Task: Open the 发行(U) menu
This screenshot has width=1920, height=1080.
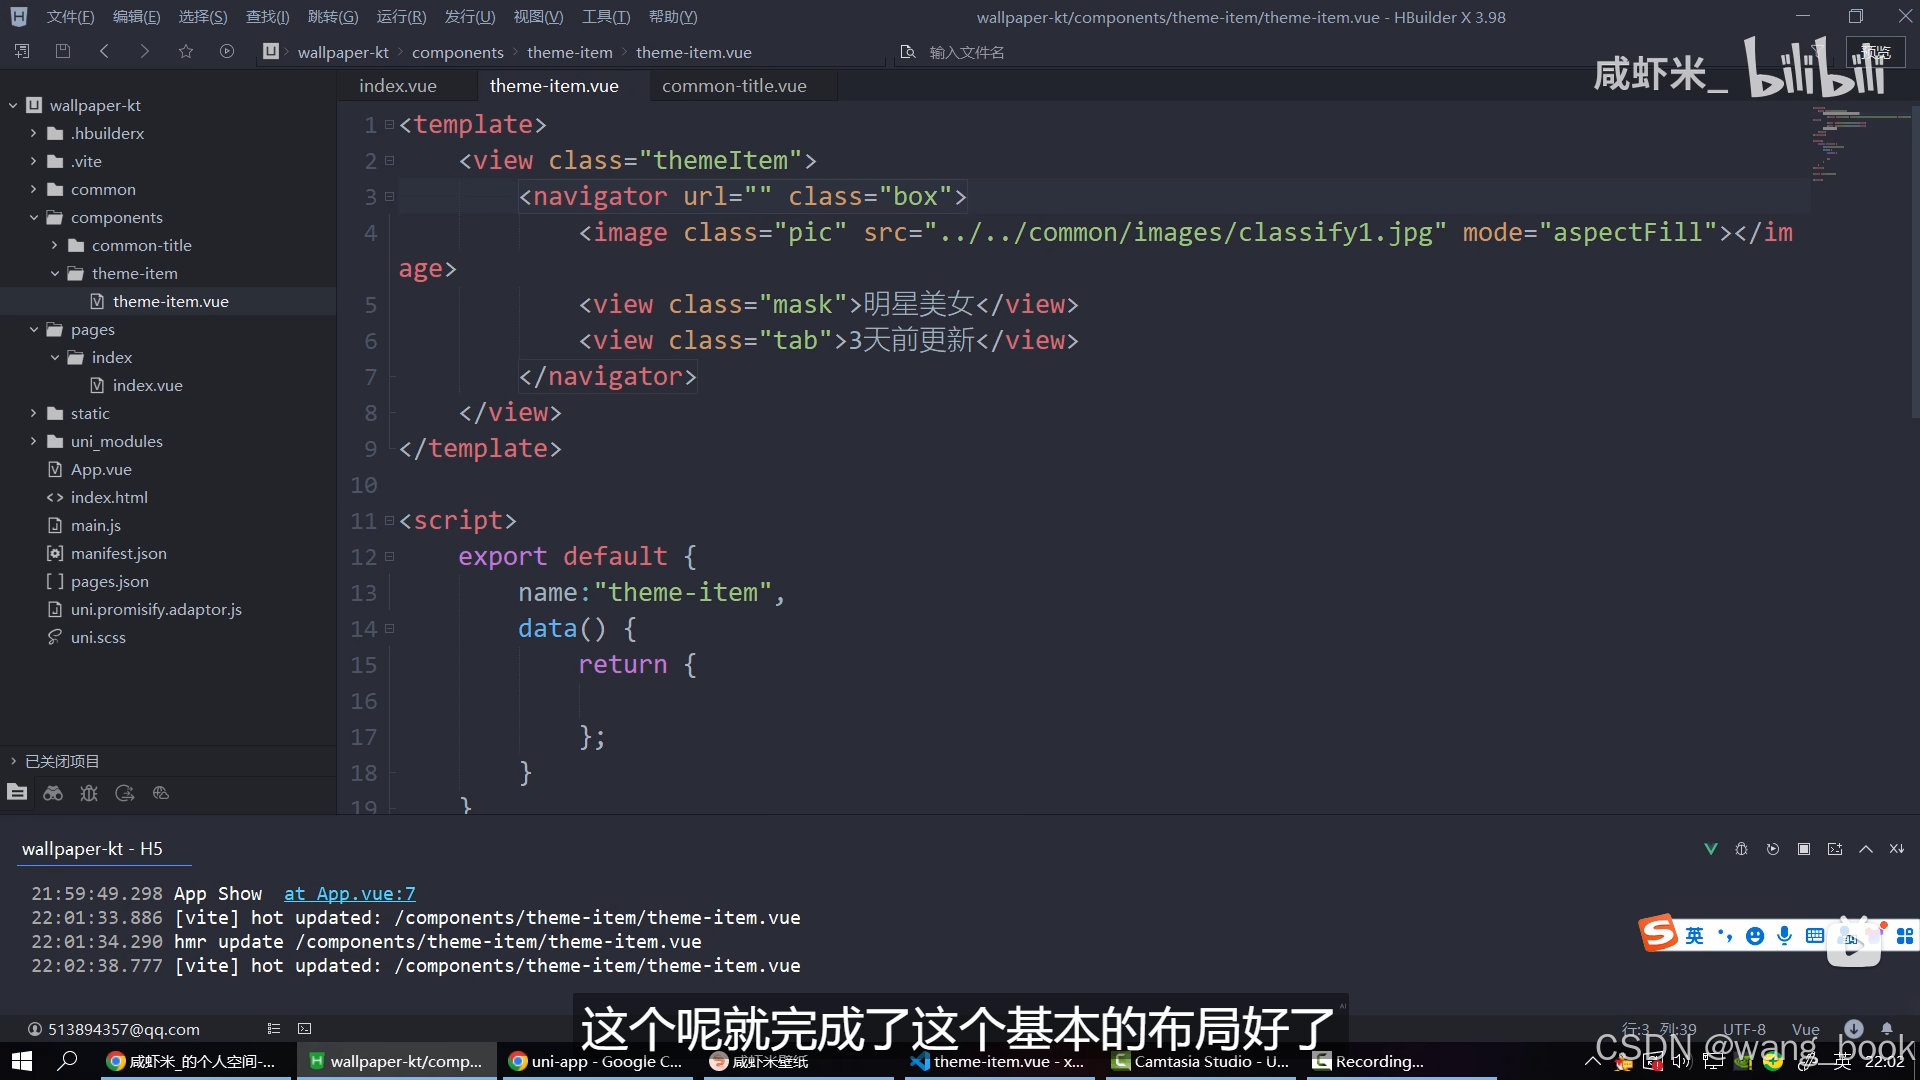Action: [x=470, y=17]
